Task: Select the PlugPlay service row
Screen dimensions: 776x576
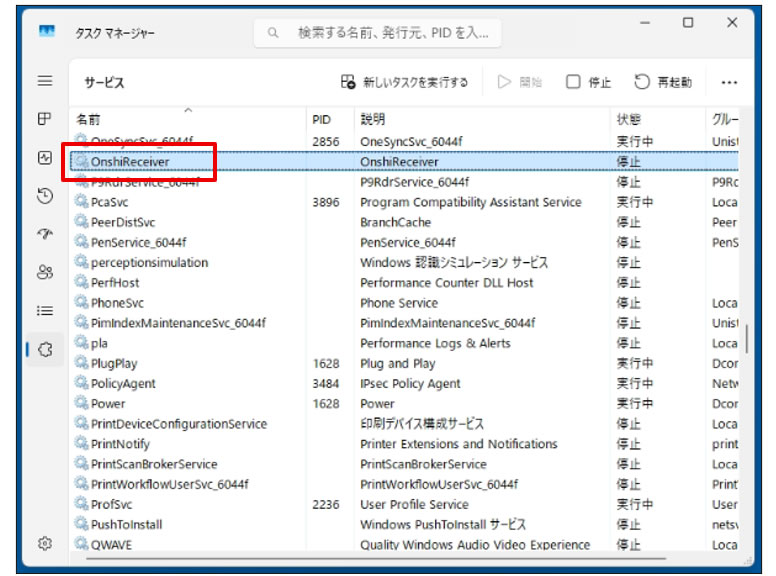Action: pyautogui.click(x=404, y=363)
